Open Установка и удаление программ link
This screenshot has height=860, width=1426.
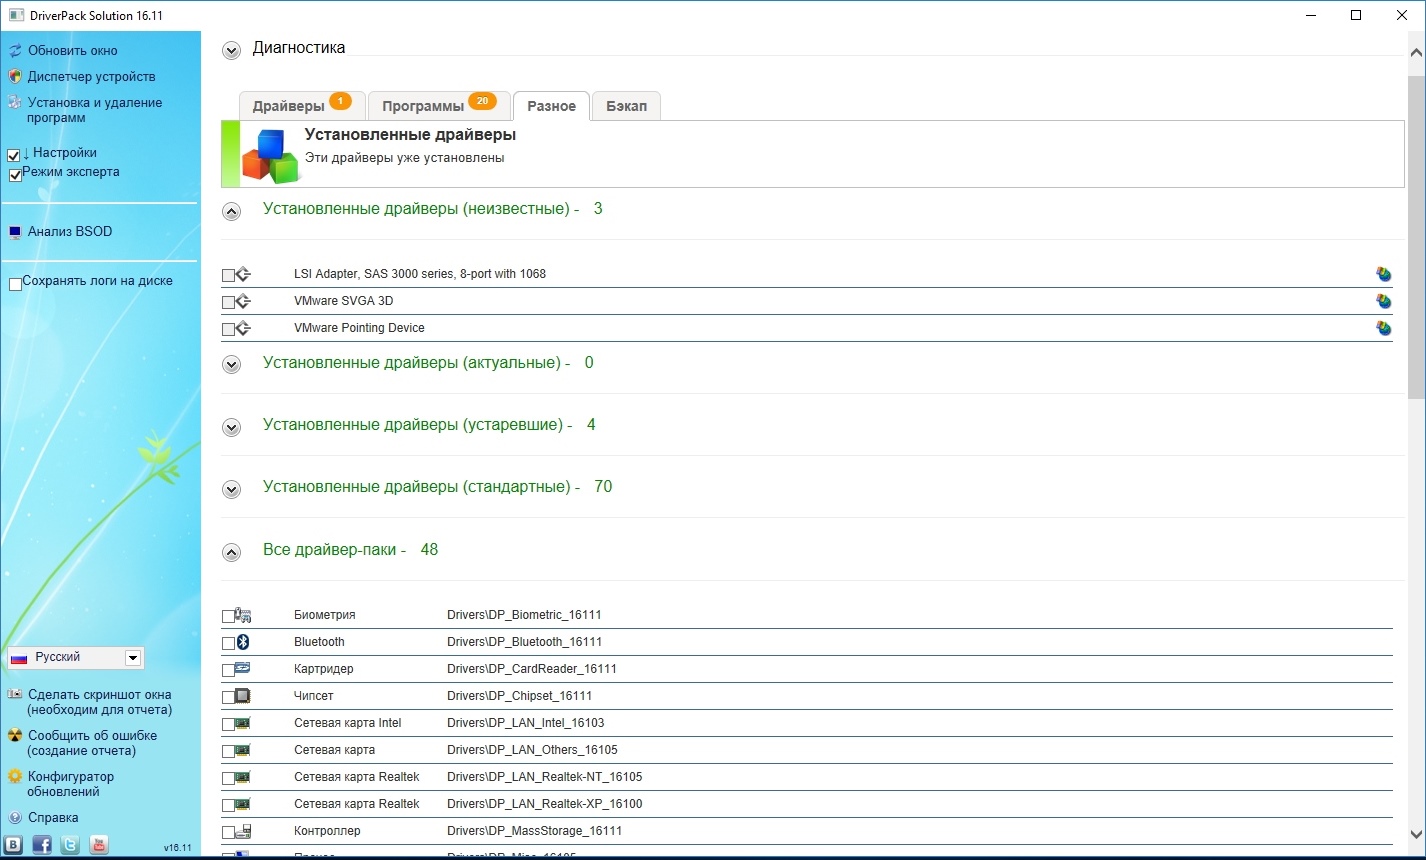point(95,110)
